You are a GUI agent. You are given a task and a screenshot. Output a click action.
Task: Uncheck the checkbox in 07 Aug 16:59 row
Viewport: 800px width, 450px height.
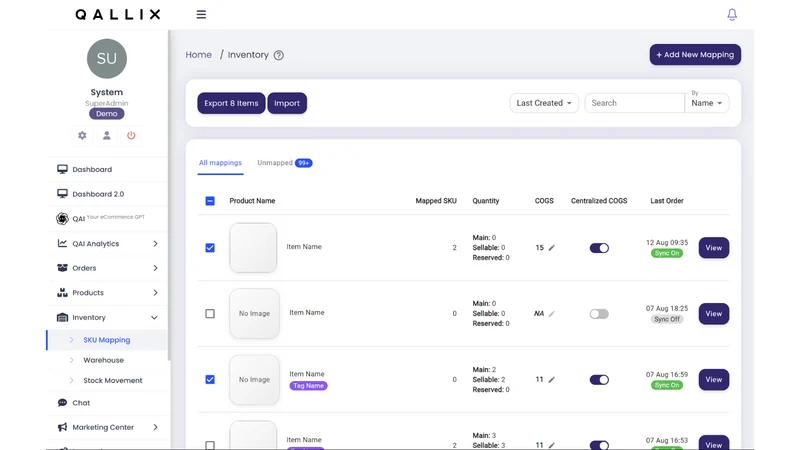tap(210, 380)
